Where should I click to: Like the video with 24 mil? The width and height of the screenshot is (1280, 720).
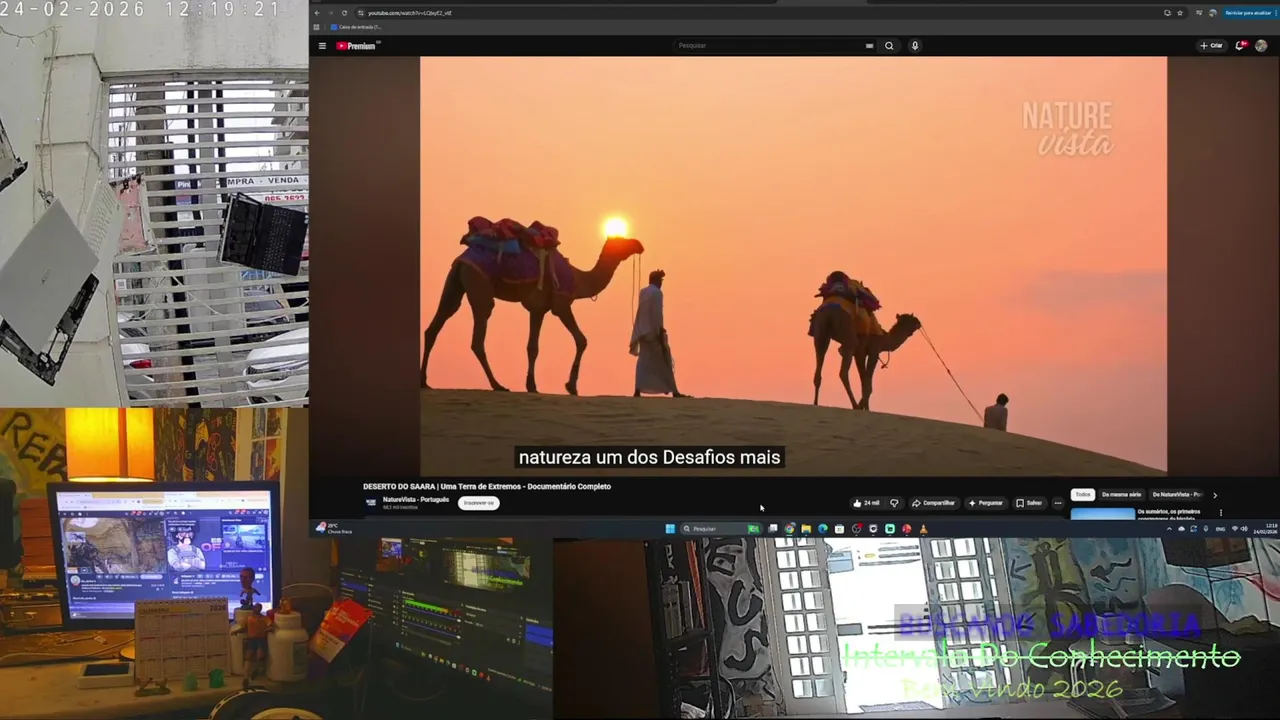(866, 503)
